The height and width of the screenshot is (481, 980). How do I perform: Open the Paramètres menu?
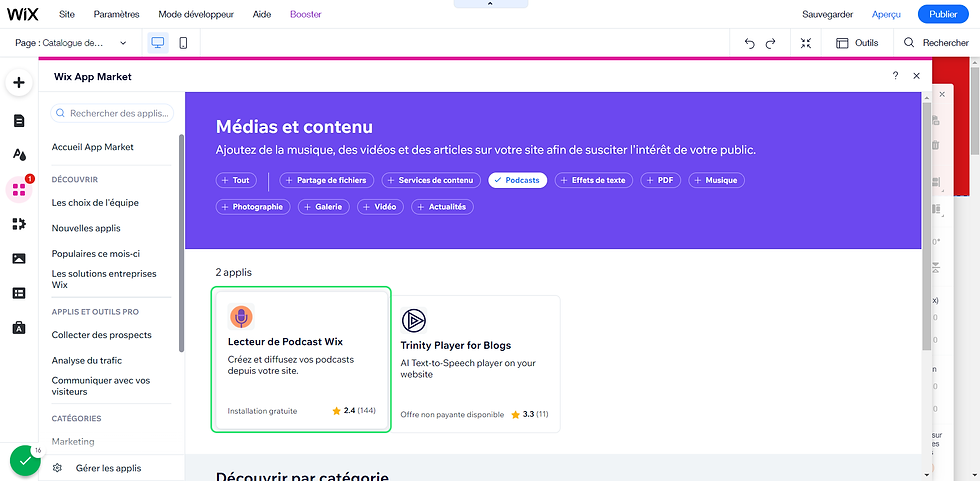(x=116, y=14)
